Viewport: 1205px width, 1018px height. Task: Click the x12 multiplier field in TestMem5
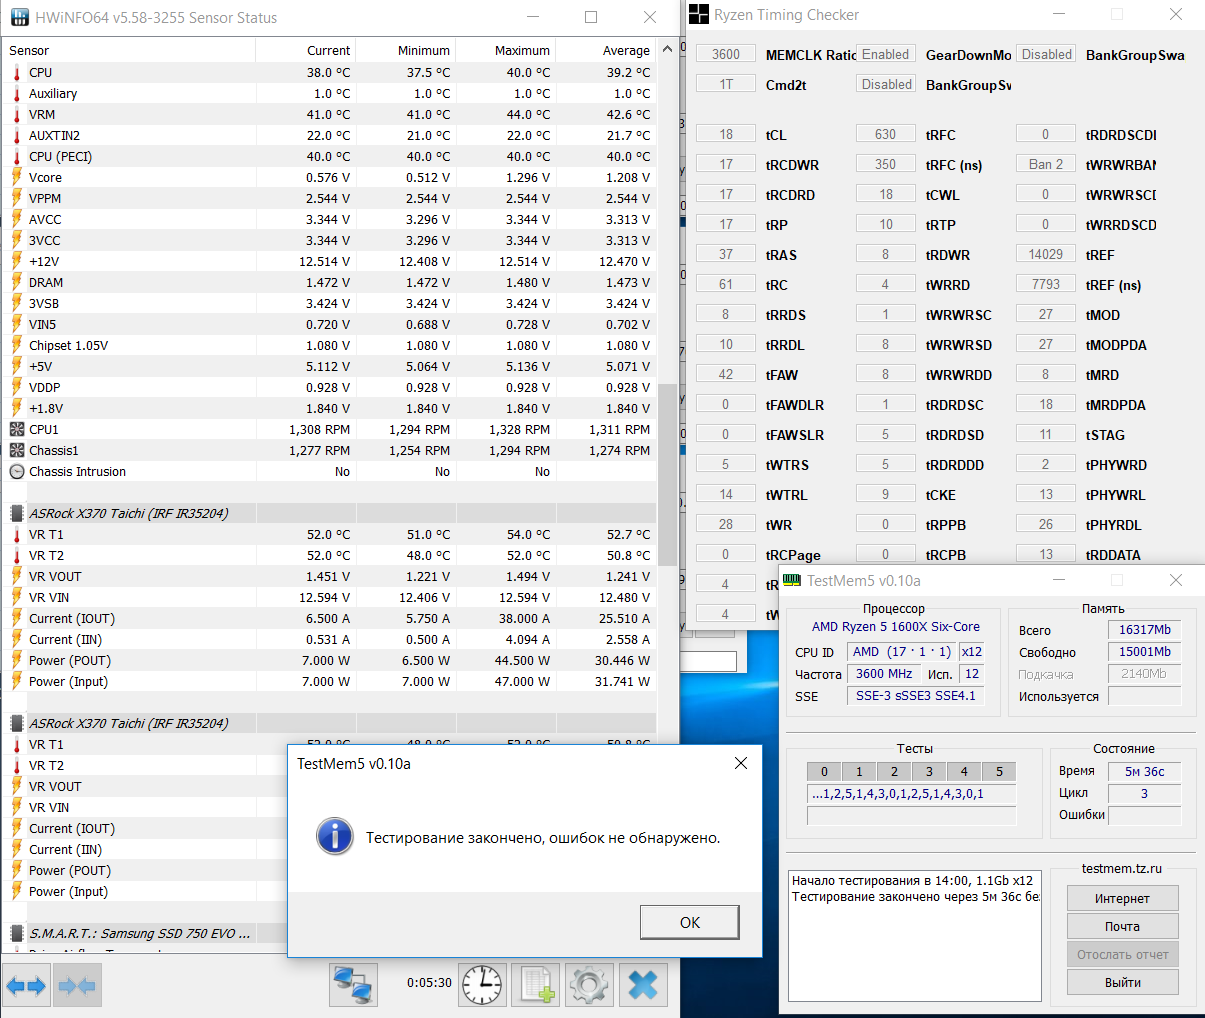[972, 651]
